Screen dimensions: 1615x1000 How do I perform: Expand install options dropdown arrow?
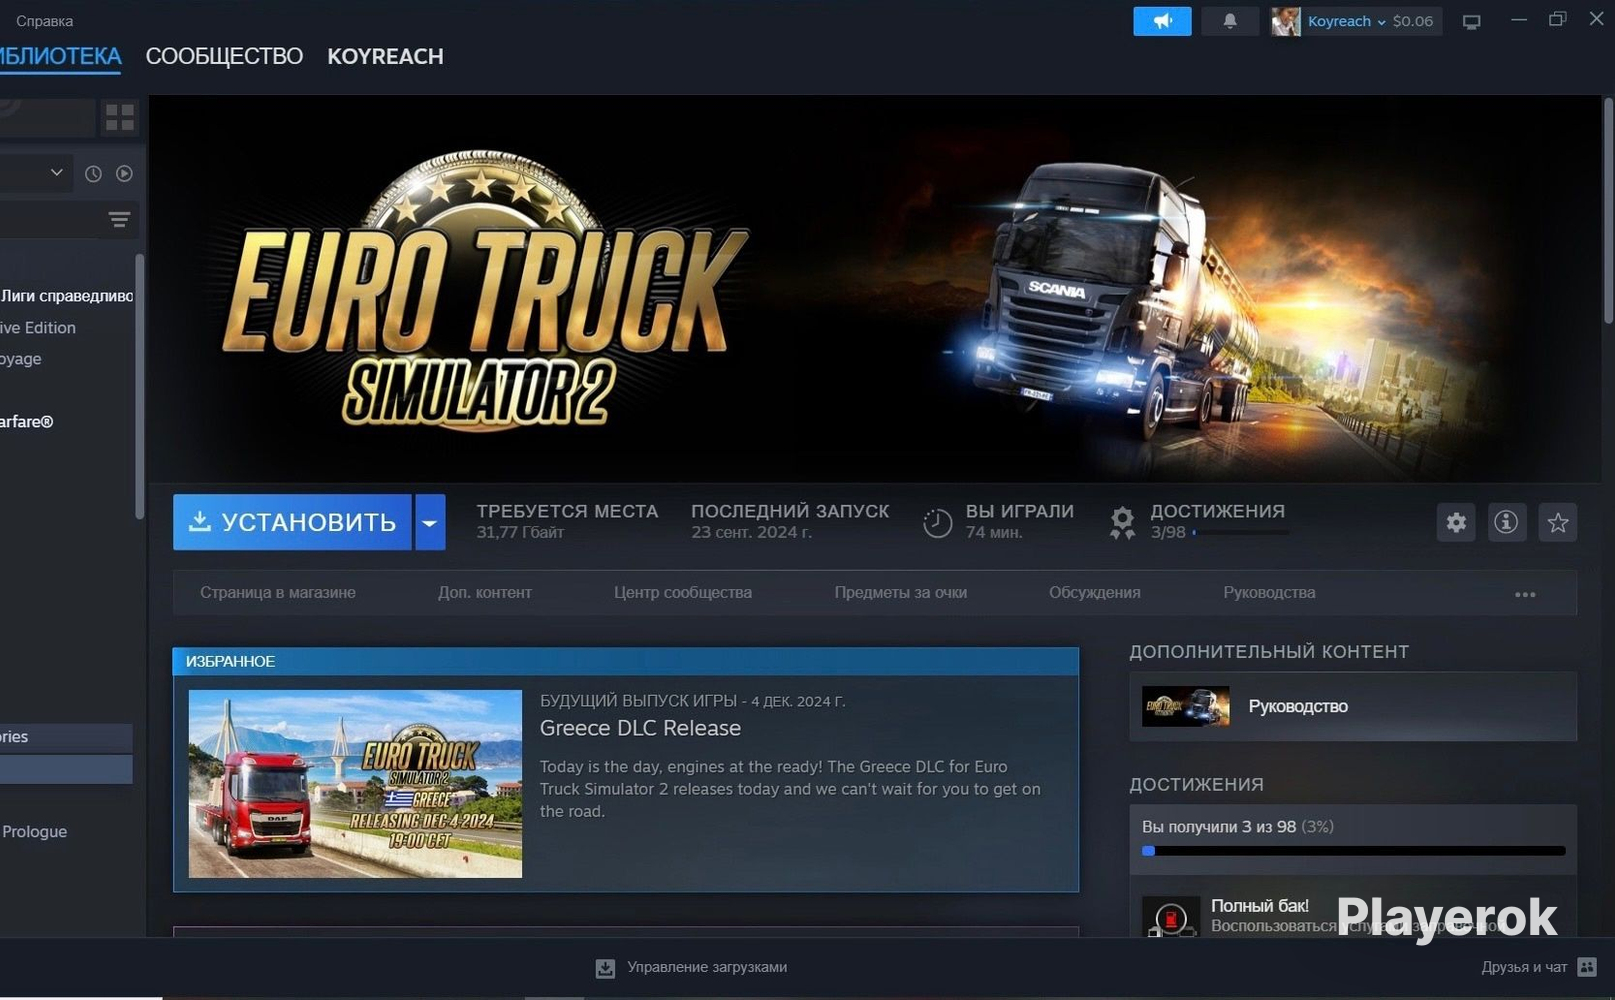(x=430, y=522)
